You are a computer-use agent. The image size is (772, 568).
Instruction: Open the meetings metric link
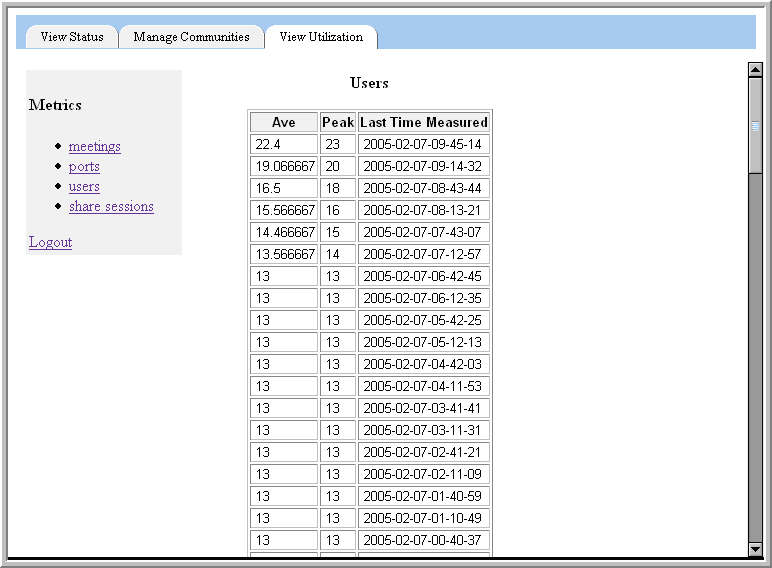(95, 146)
